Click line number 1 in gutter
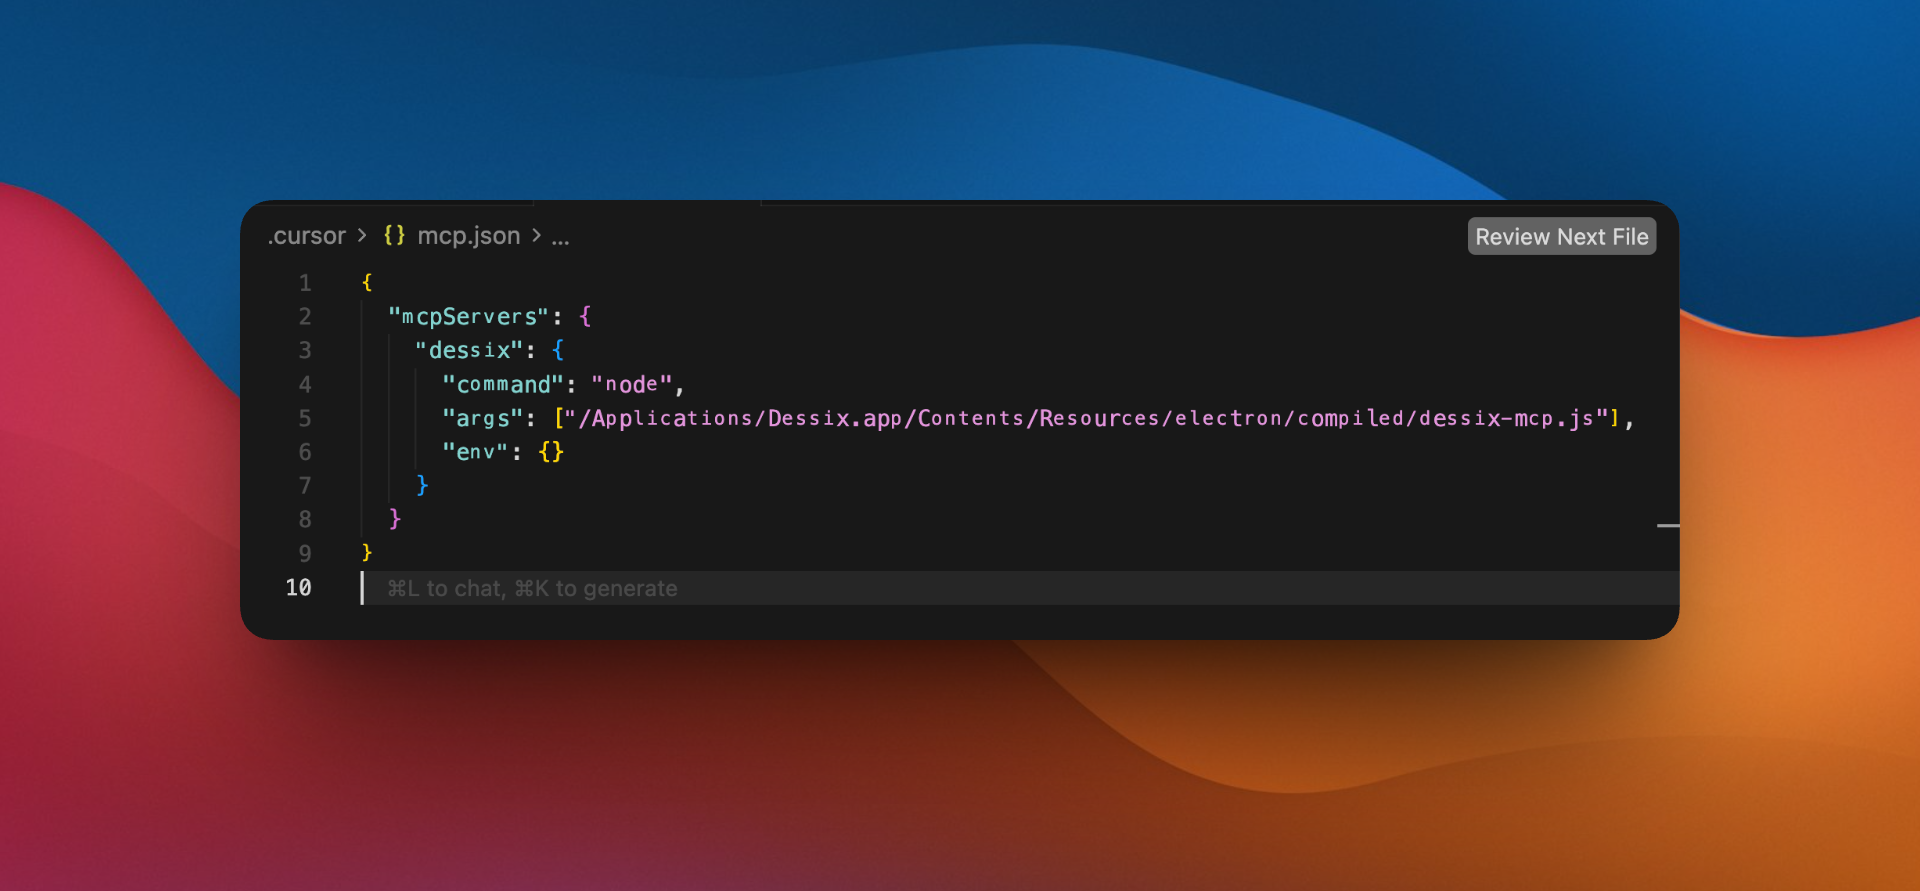This screenshot has height=891, width=1920. 305,283
